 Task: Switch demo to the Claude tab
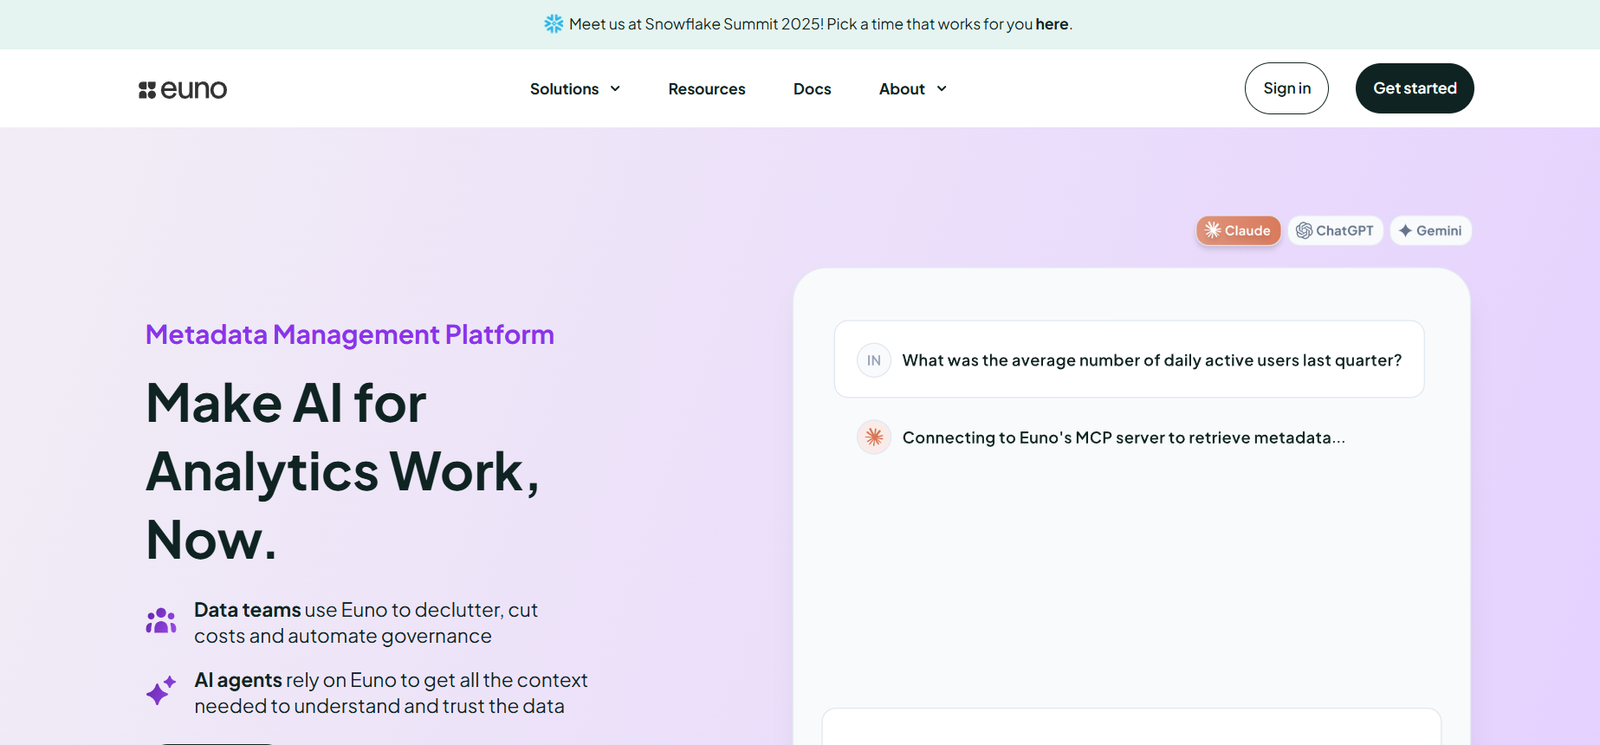pyautogui.click(x=1238, y=231)
